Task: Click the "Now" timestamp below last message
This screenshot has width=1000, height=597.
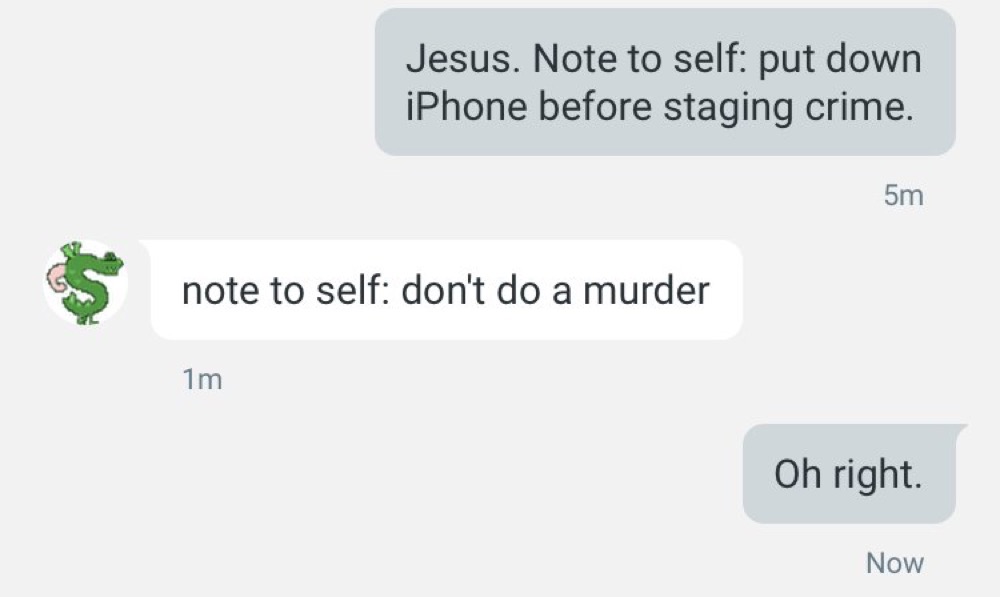Action: point(895,563)
